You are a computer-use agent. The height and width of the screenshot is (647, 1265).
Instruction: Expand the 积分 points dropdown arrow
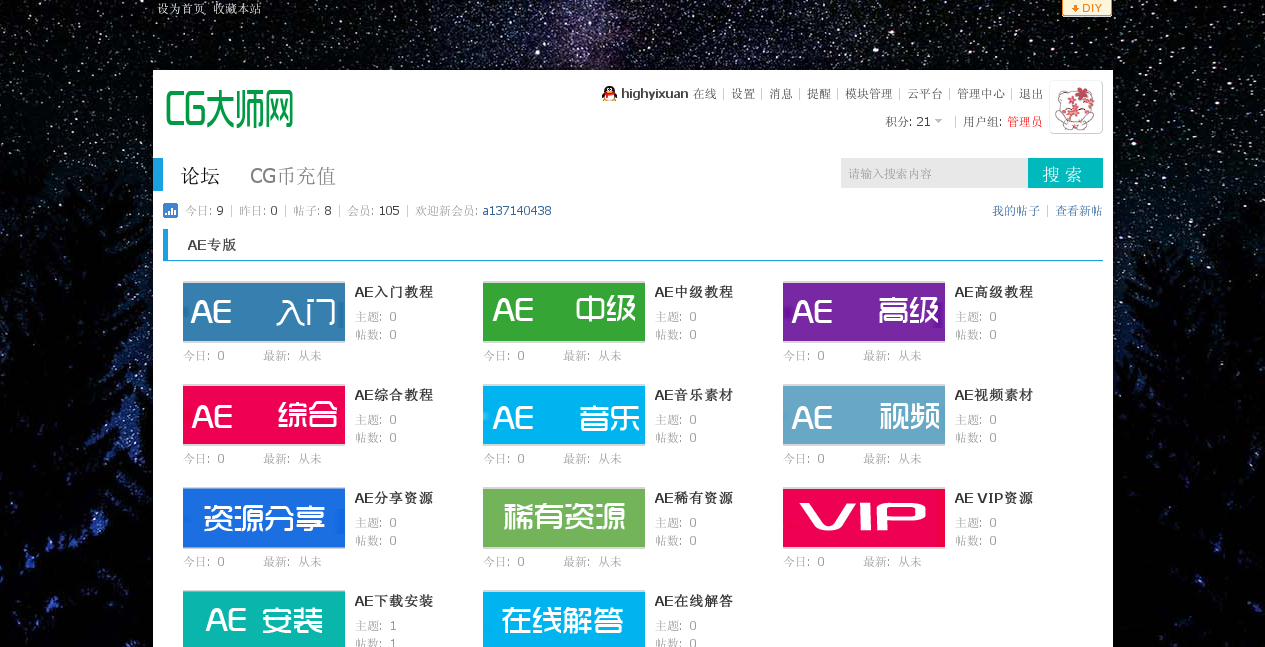coord(938,122)
